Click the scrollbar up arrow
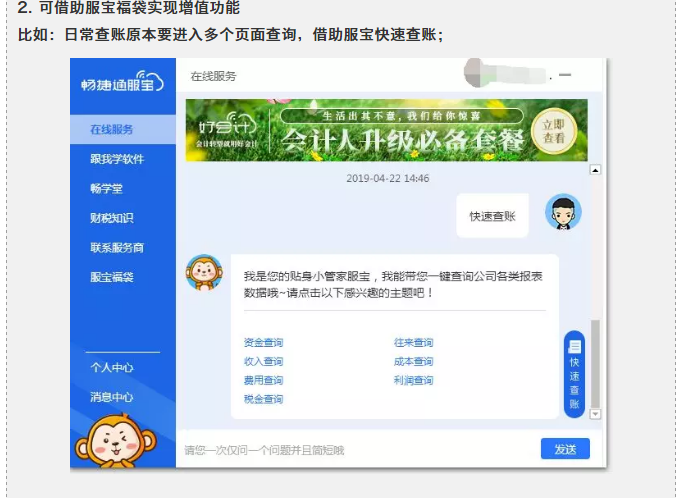 pyautogui.click(x=596, y=171)
